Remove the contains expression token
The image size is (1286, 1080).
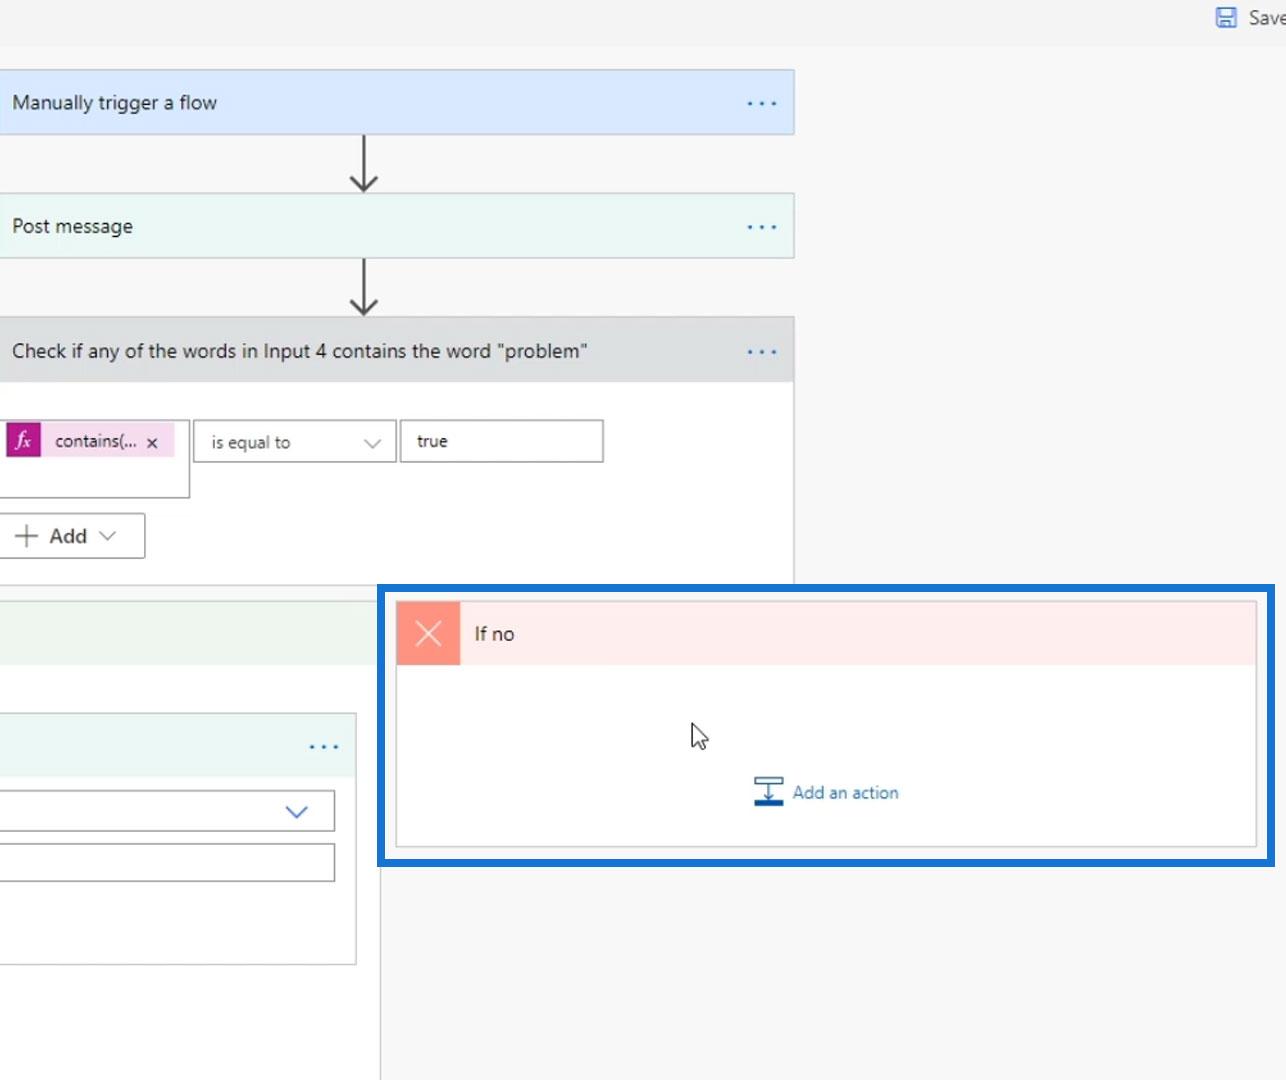click(152, 443)
